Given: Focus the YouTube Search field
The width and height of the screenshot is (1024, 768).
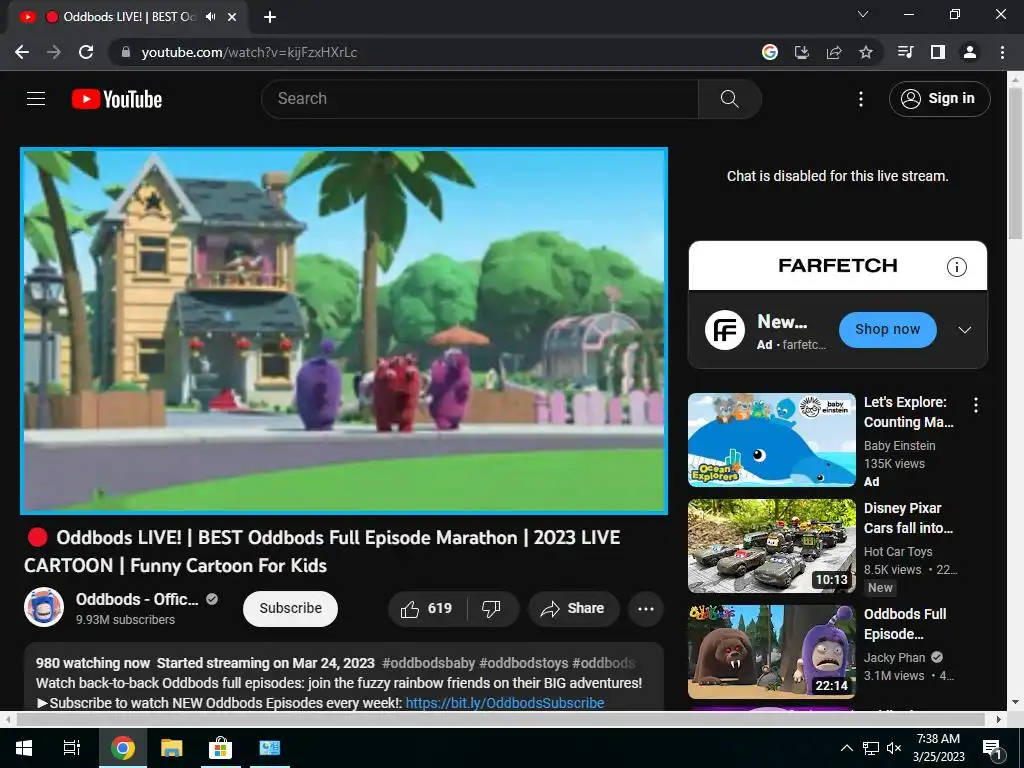Looking at the screenshot, I should point(480,99).
